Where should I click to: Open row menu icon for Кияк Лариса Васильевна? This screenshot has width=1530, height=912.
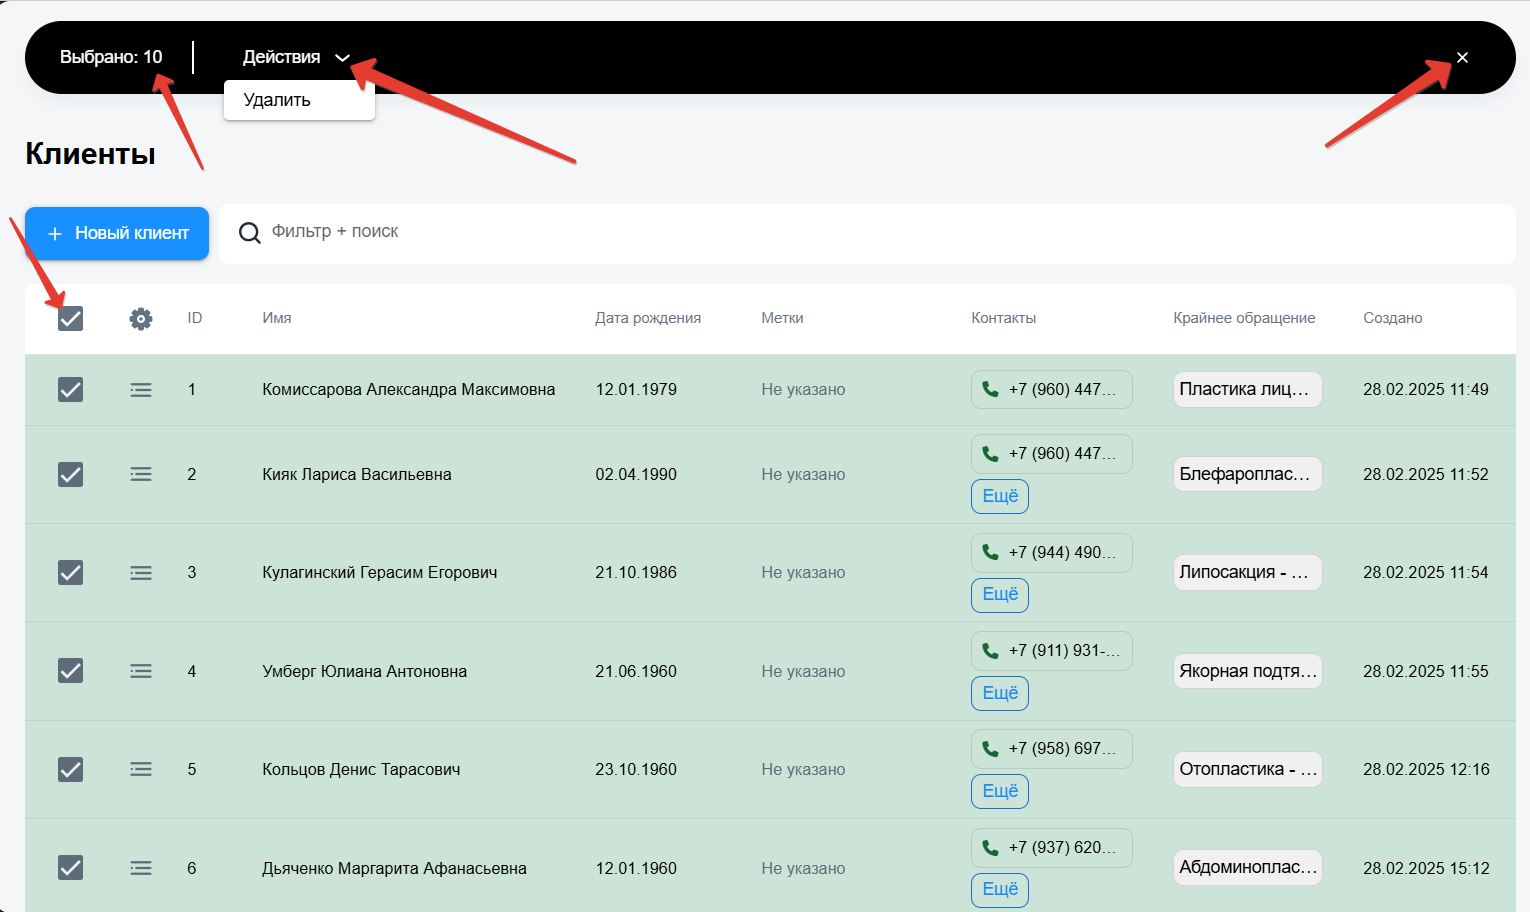pyautogui.click(x=141, y=474)
